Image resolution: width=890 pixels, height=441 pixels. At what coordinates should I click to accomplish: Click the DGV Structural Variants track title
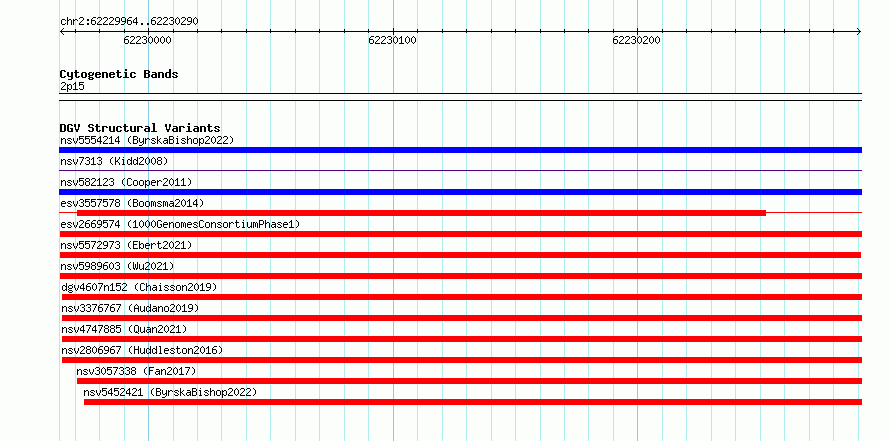coord(140,128)
